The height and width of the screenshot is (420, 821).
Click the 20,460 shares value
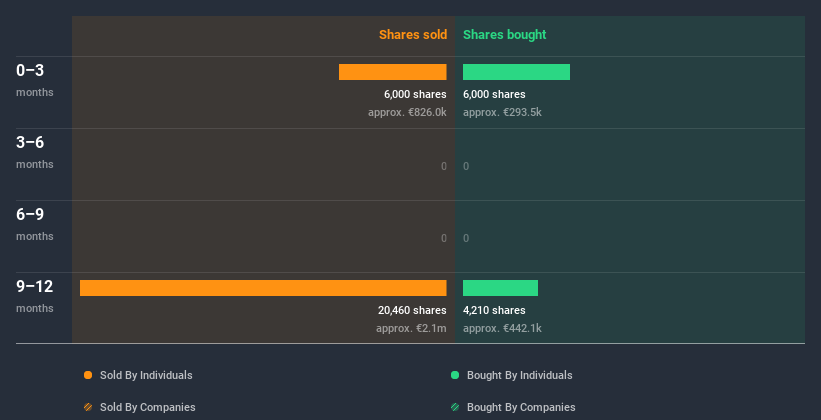(x=412, y=310)
